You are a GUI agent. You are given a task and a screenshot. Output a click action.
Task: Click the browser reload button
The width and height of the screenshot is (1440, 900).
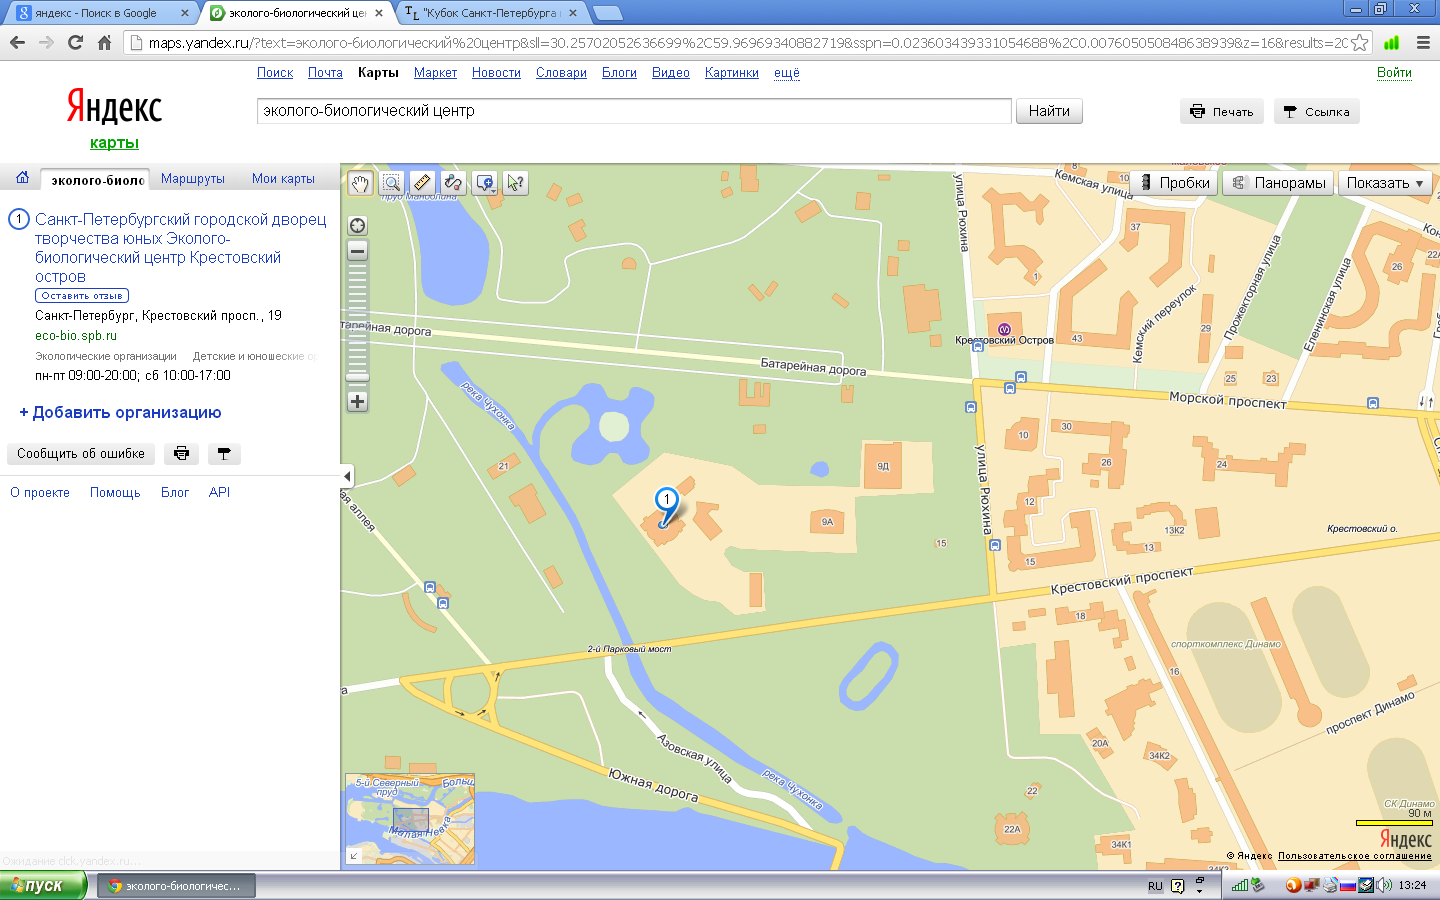point(75,42)
